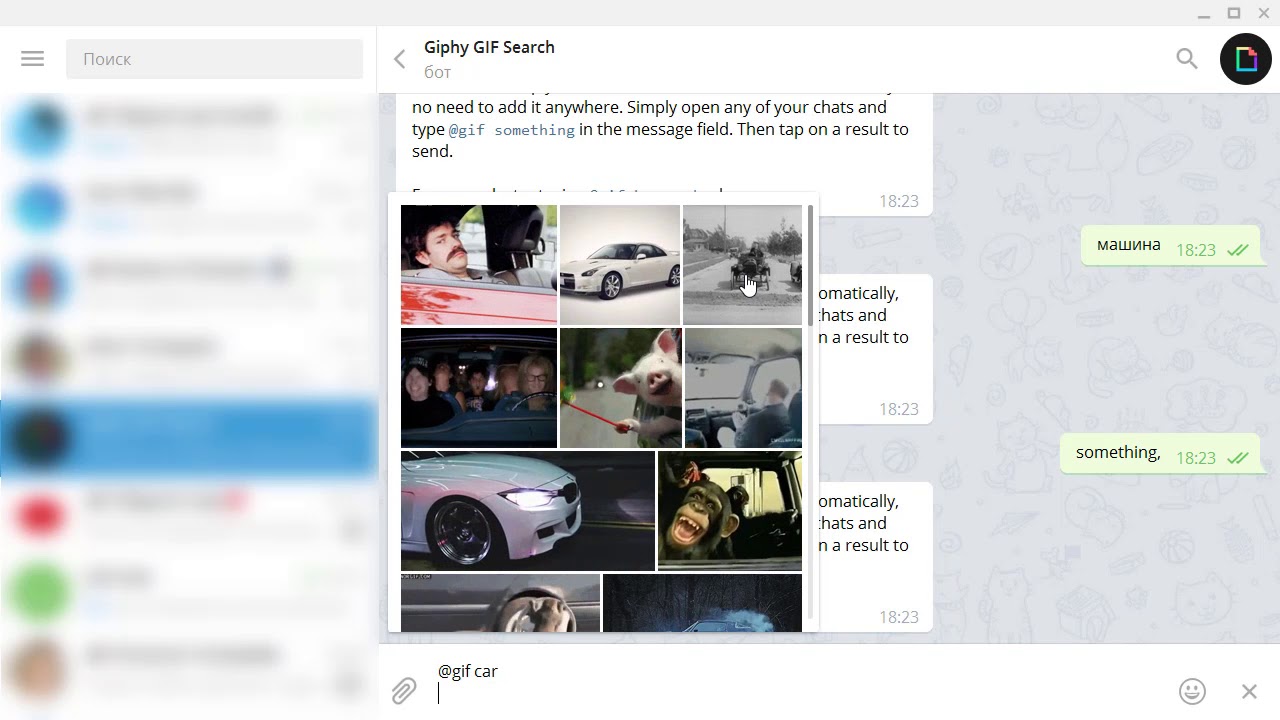Screen dimensions: 1280x720
Task: Select the white sports car GIF
Action: (x=620, y=265)
